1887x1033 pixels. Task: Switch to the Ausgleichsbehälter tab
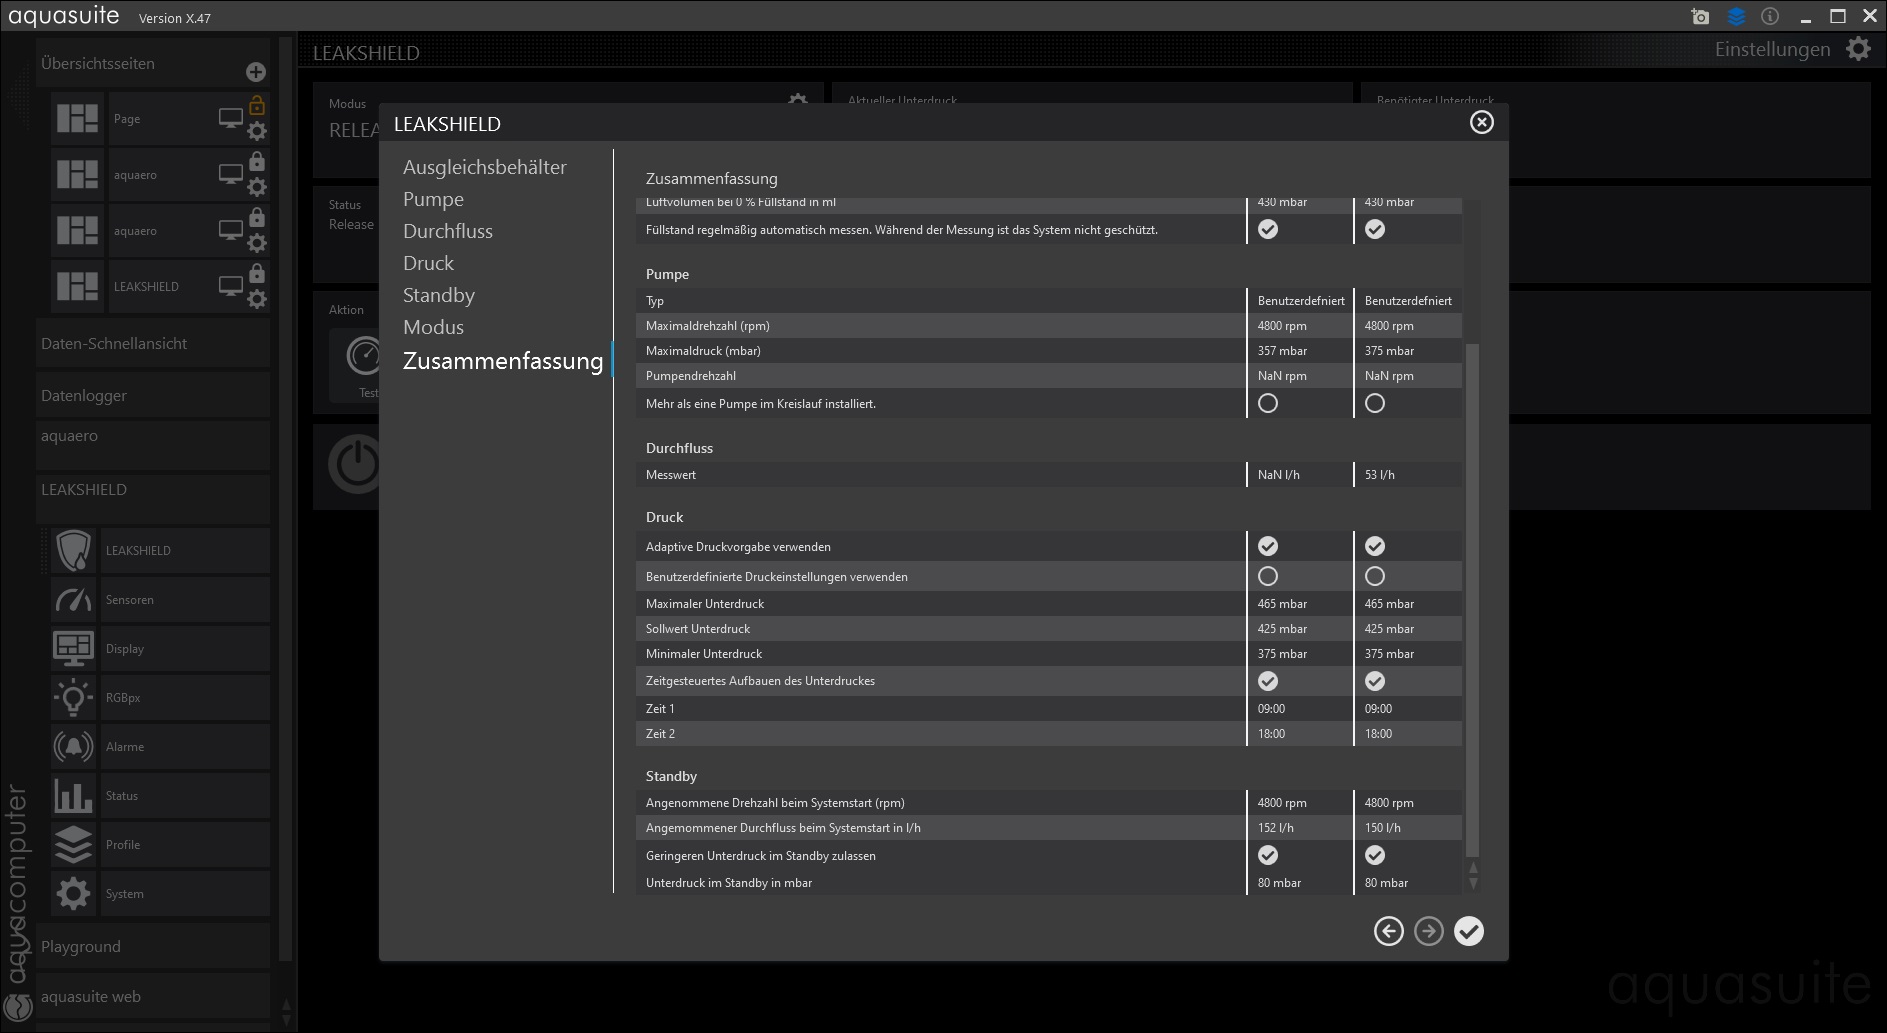coord(484,167)
